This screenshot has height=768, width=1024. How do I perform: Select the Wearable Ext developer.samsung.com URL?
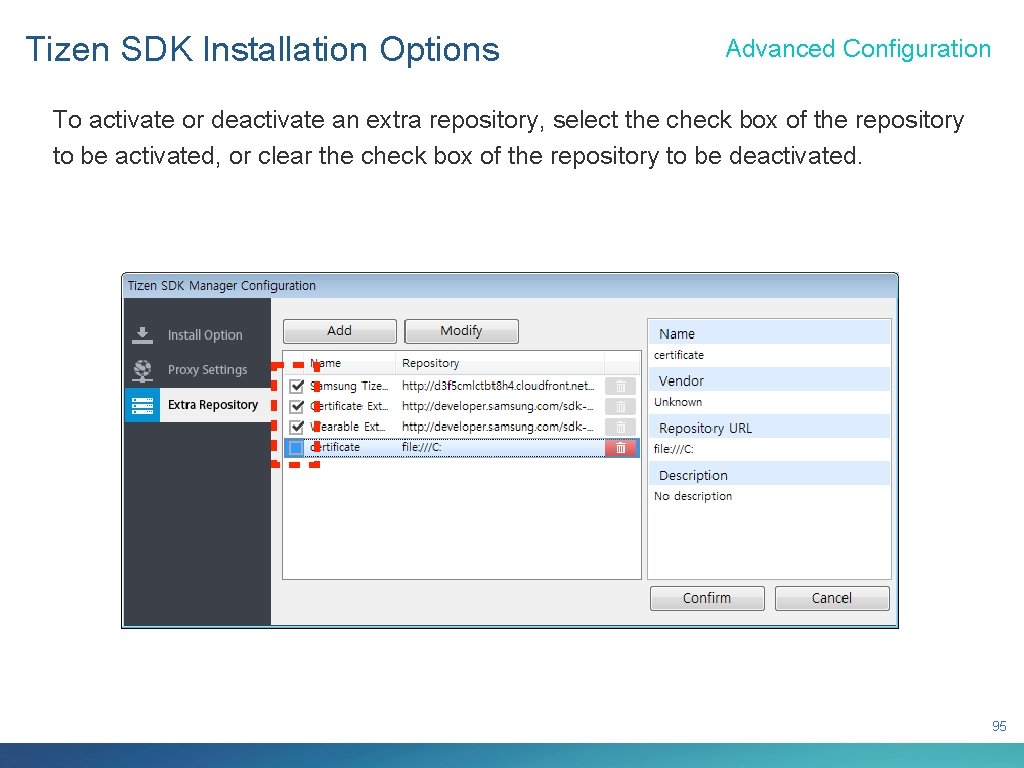tap(498, 427)
